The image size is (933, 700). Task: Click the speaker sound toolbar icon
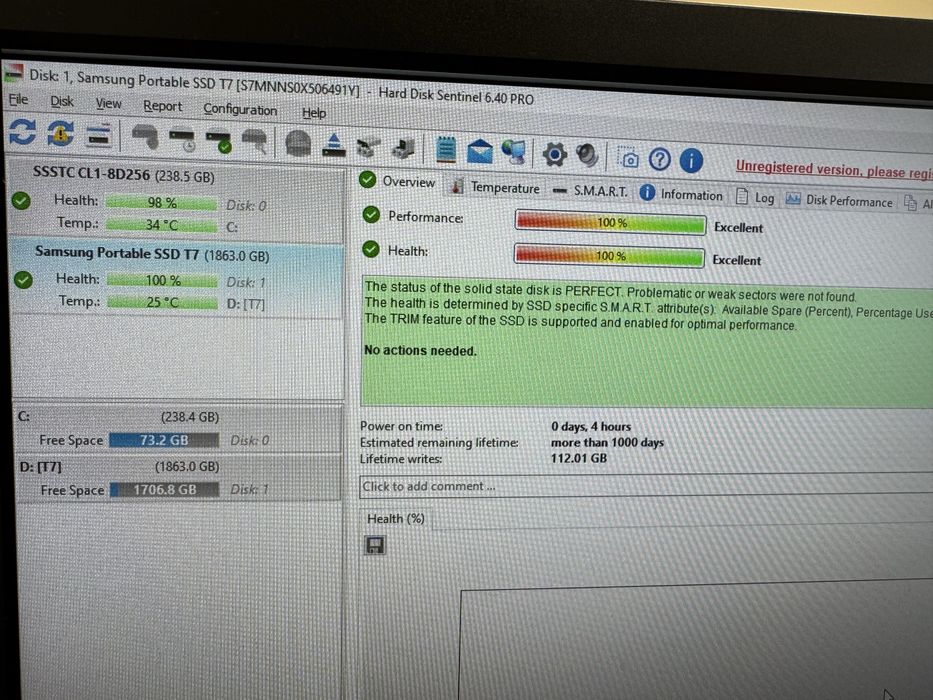click(587, 155)
